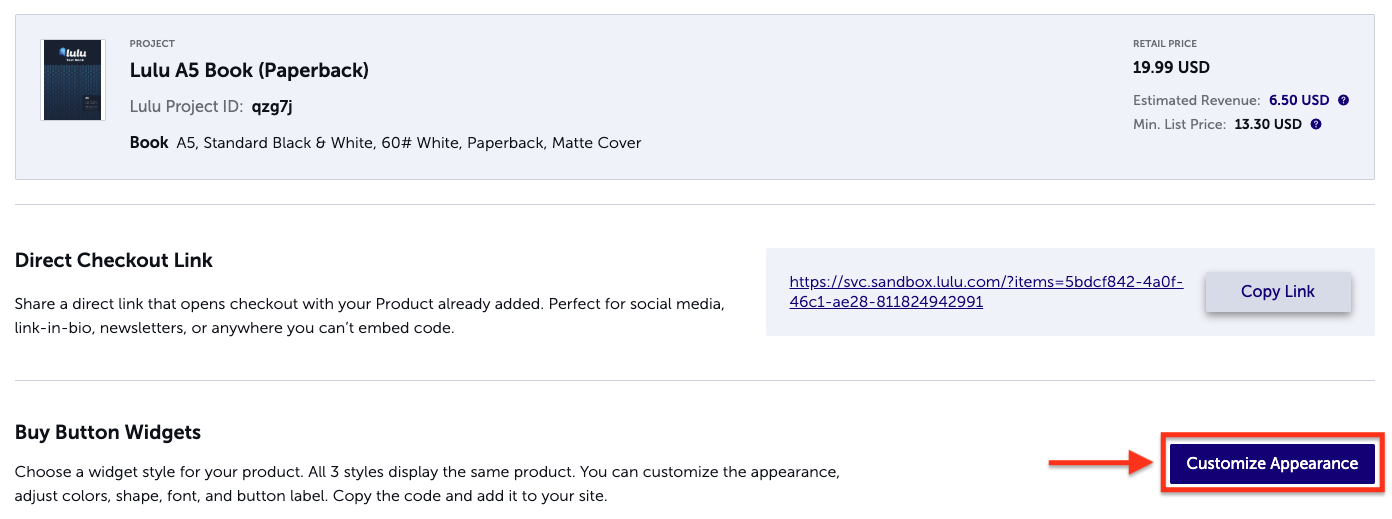Click the Buy Button Widgets heading
The height and width of the screenshot is (519, 1392).
tap(108, 432)
